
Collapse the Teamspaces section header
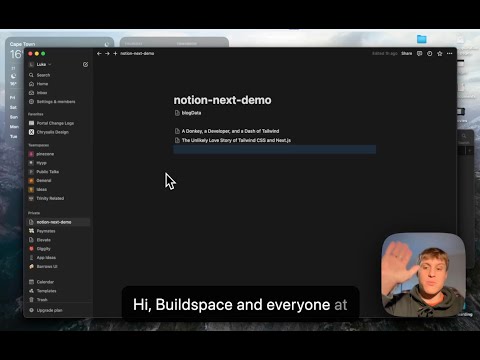(38, 145)
